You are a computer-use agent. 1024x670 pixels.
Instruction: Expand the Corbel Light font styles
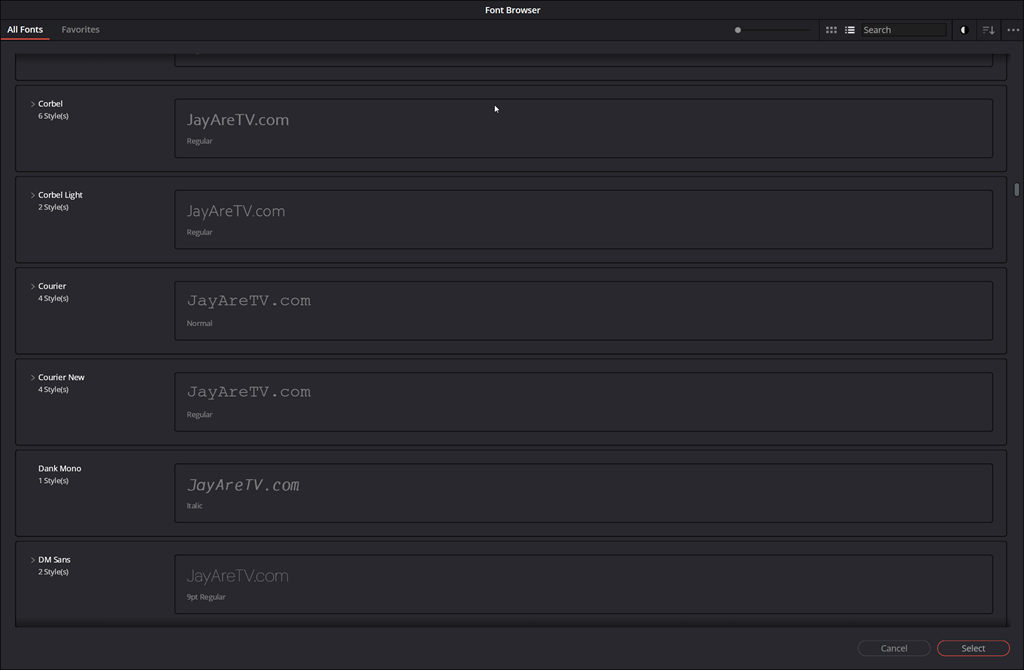(33, 195)
